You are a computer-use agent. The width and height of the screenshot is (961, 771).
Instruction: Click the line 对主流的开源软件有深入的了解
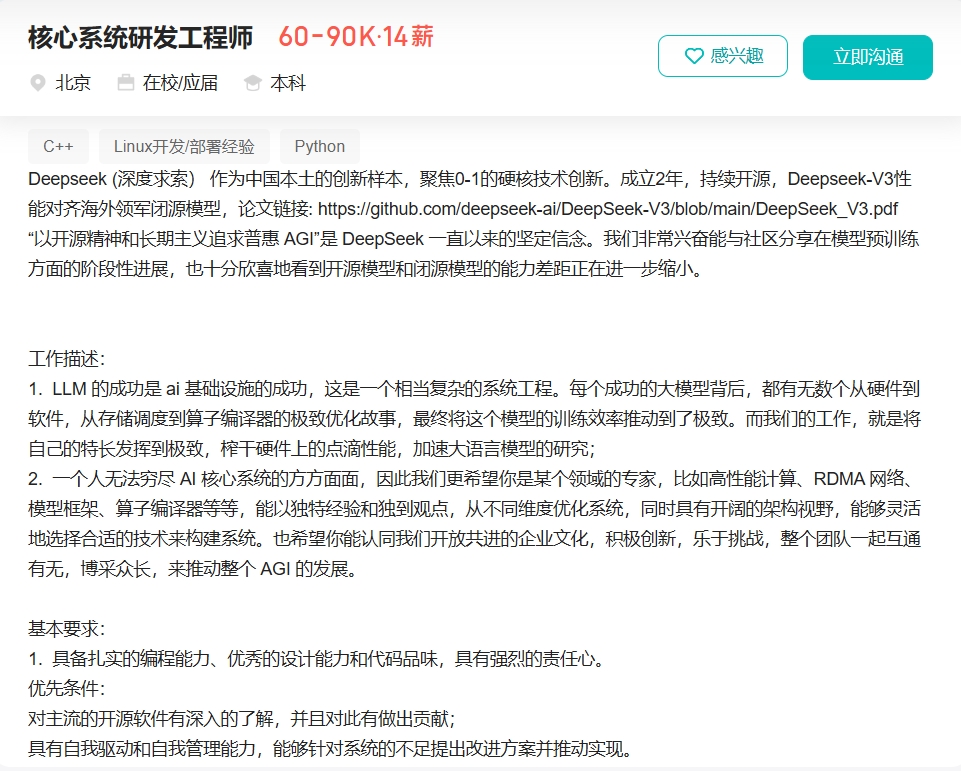pyautogui.click(x=241, y=719)
